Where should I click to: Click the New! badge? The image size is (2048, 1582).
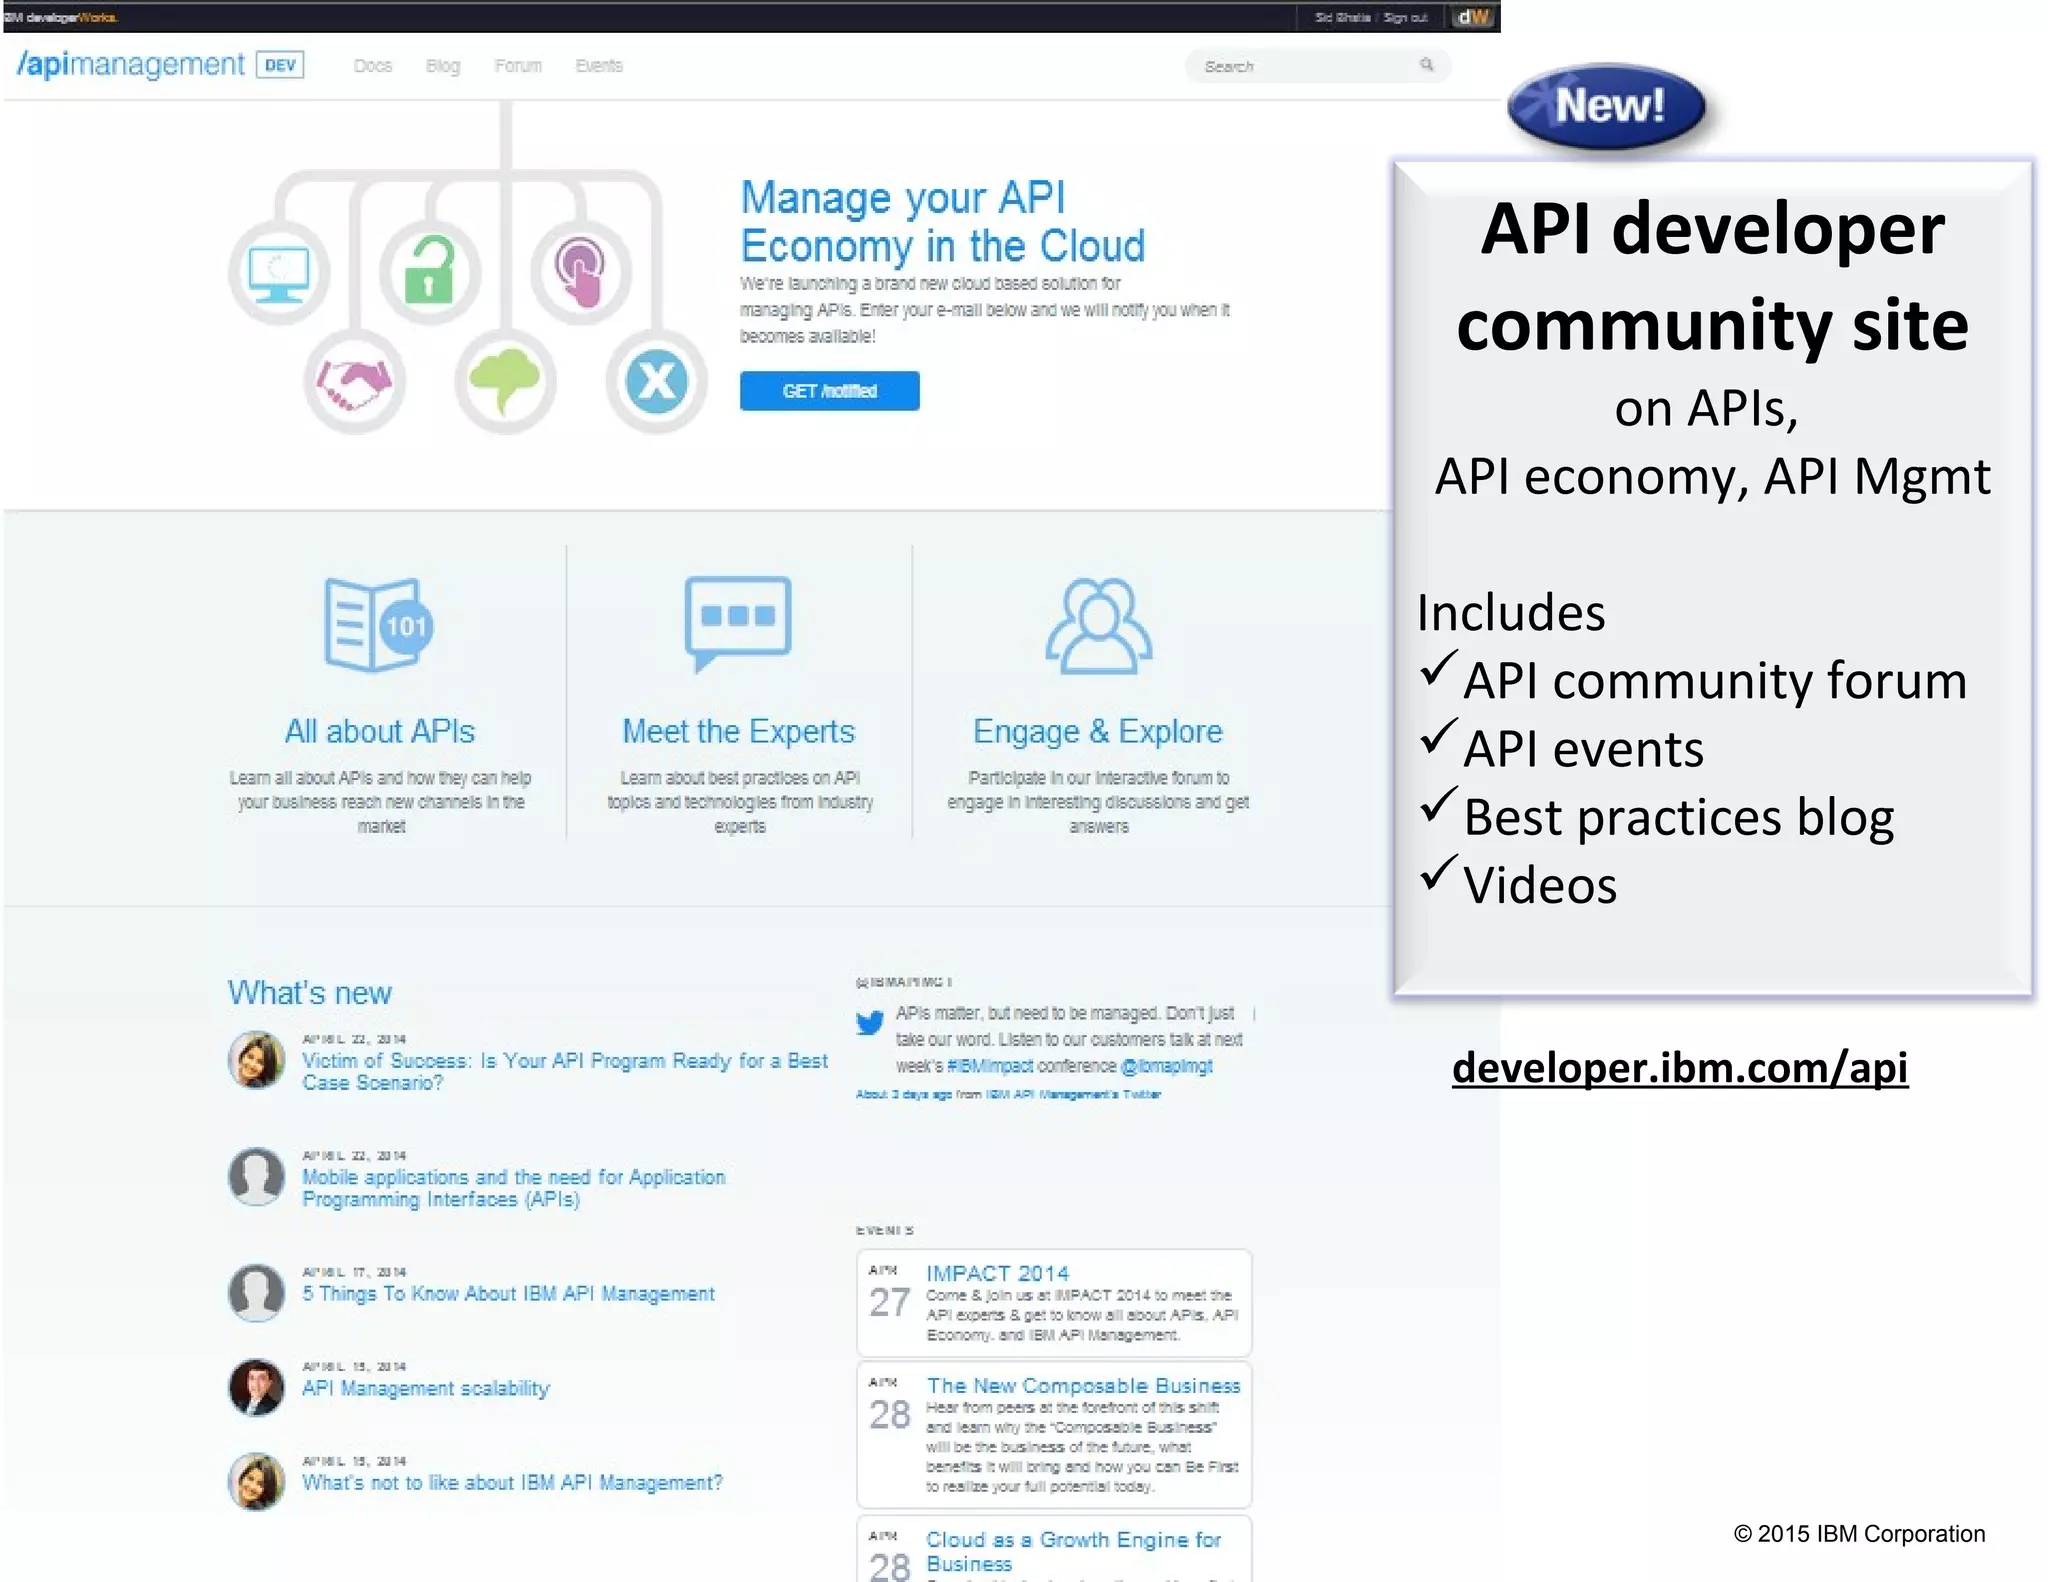pos(1608,106)
